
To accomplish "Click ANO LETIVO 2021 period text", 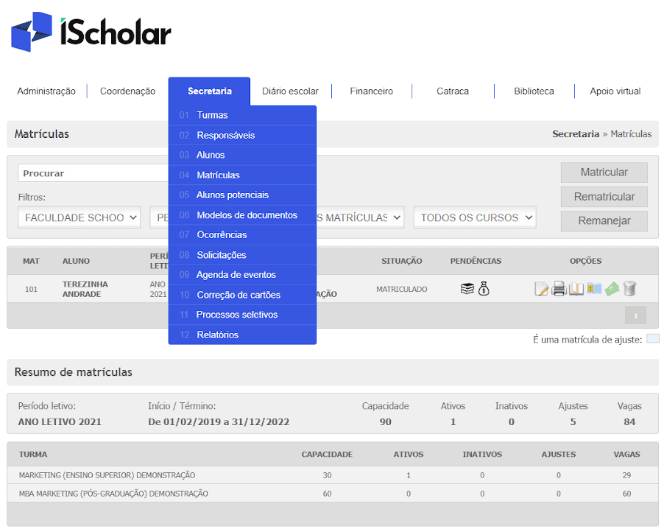I will tap(59, 422).
